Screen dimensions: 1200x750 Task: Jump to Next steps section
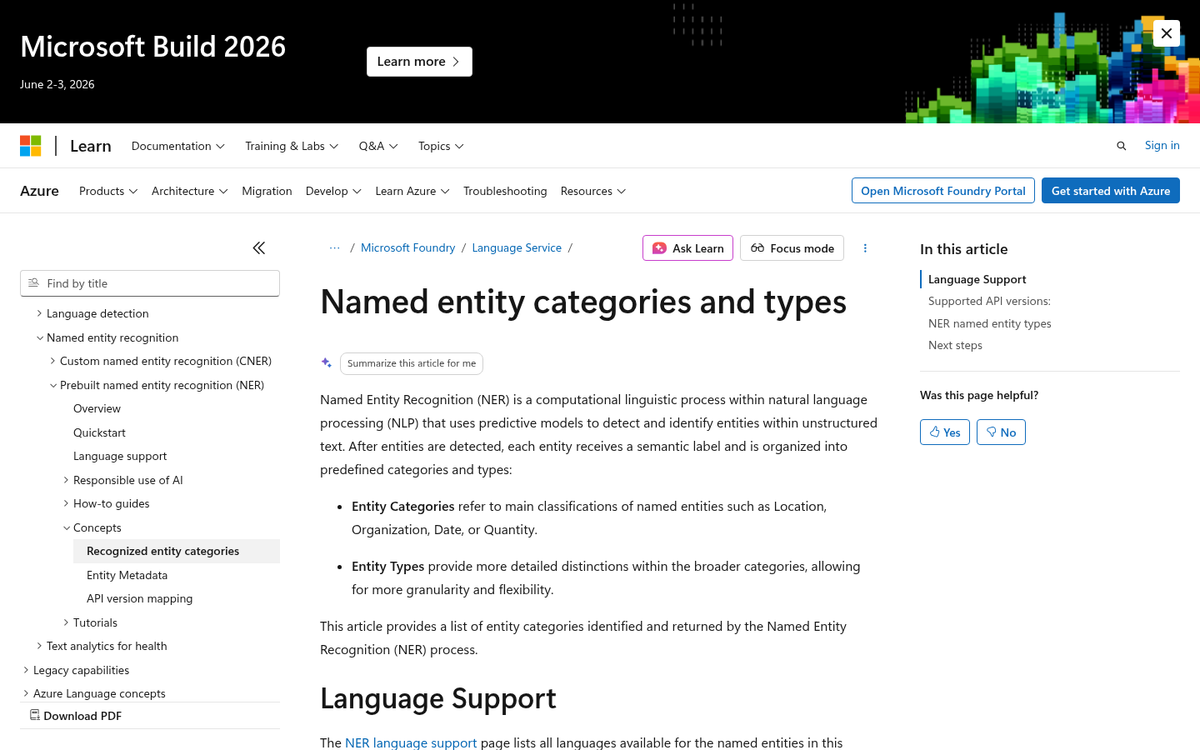coord(955,345)
